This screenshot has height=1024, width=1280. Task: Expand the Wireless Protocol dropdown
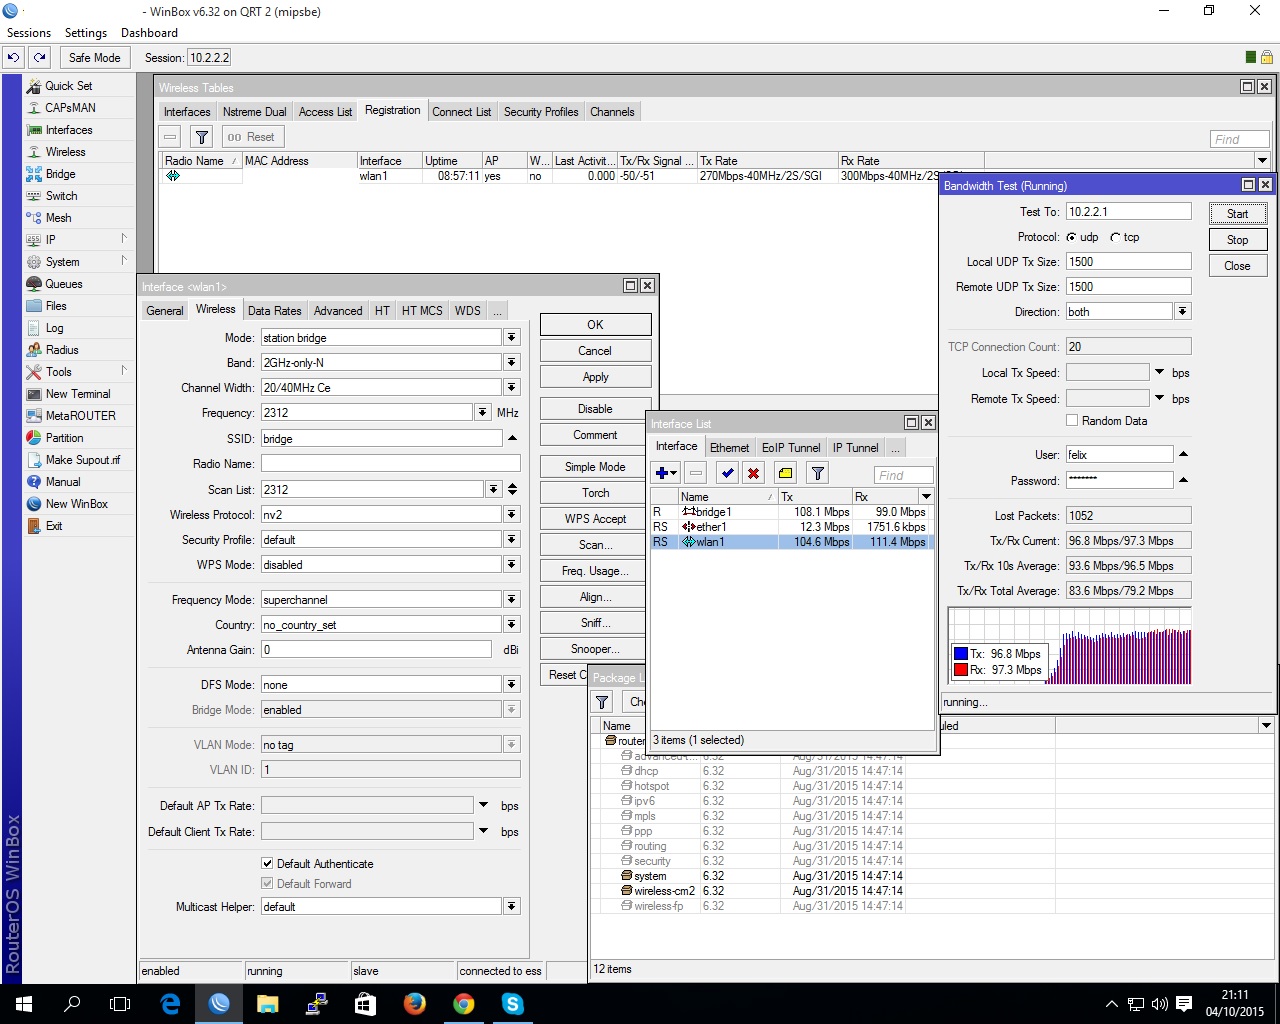511,514
